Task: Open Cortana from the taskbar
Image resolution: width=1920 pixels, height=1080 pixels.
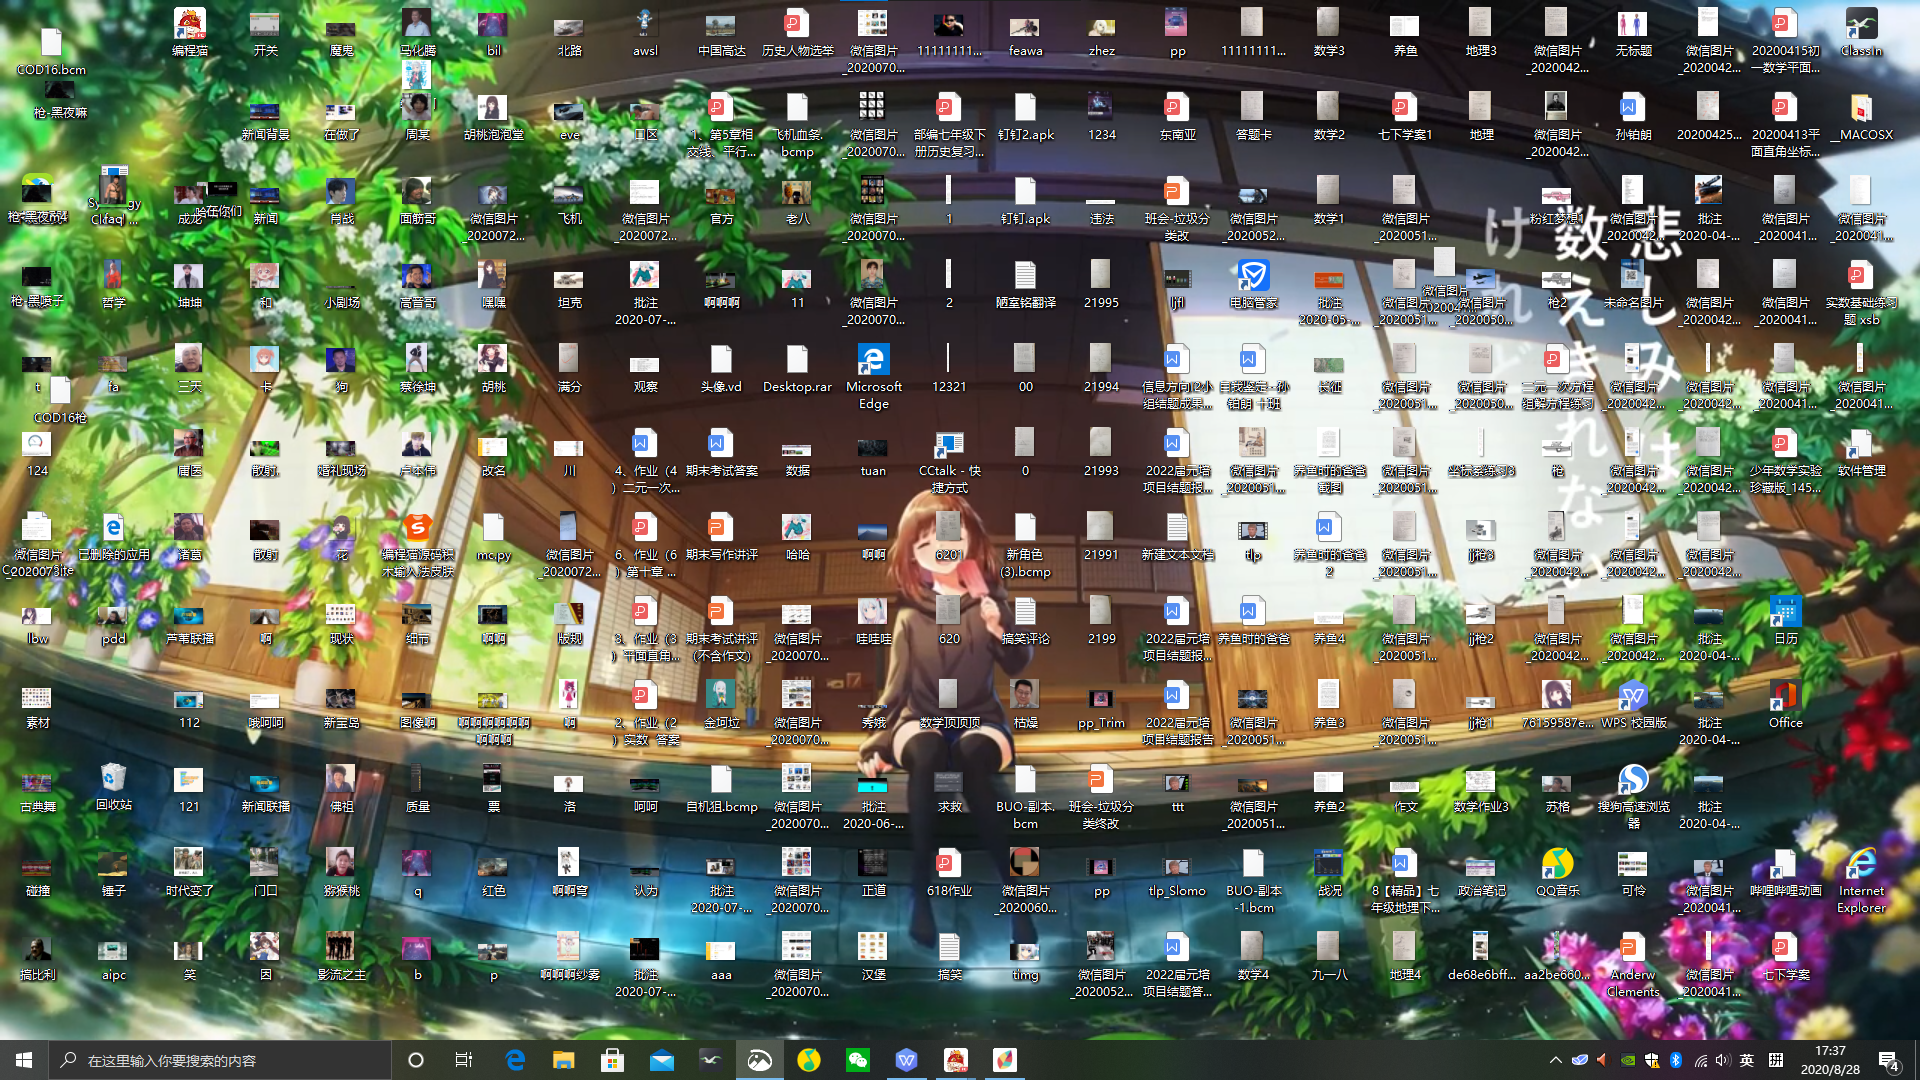Action: (416, 1060)
